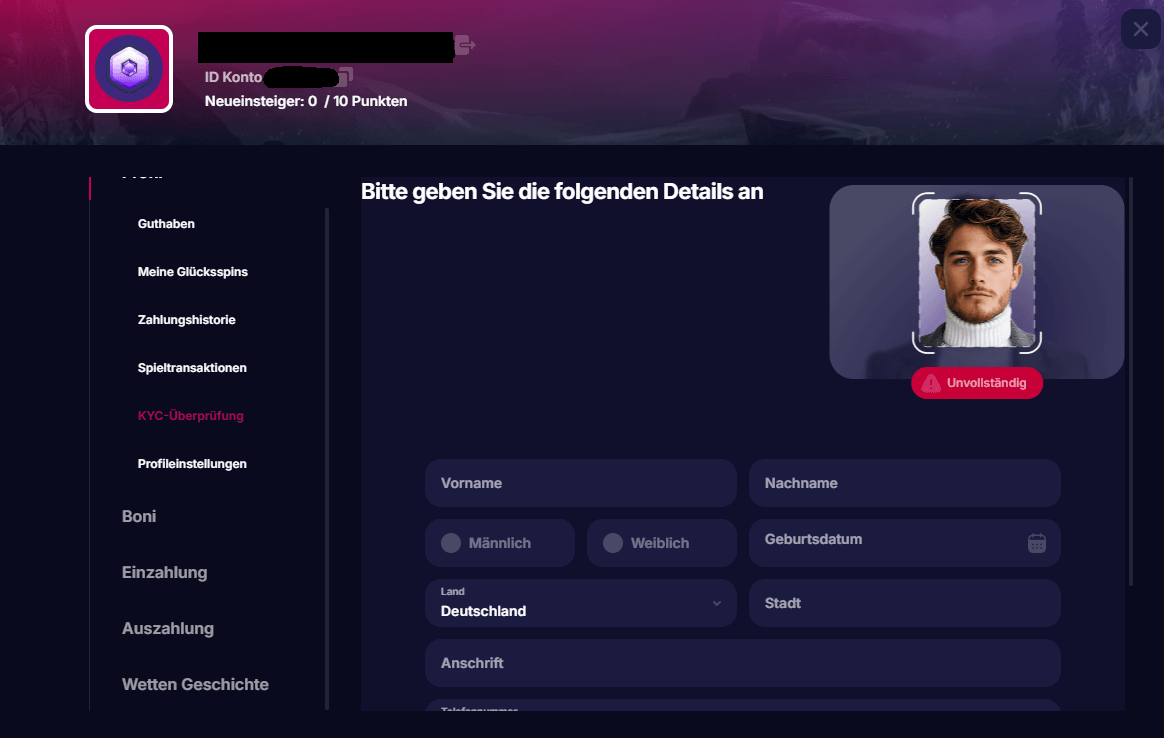Click the form's vertical scrollbar on the right
1164x738 pixels.
(x=1130, y=380)
